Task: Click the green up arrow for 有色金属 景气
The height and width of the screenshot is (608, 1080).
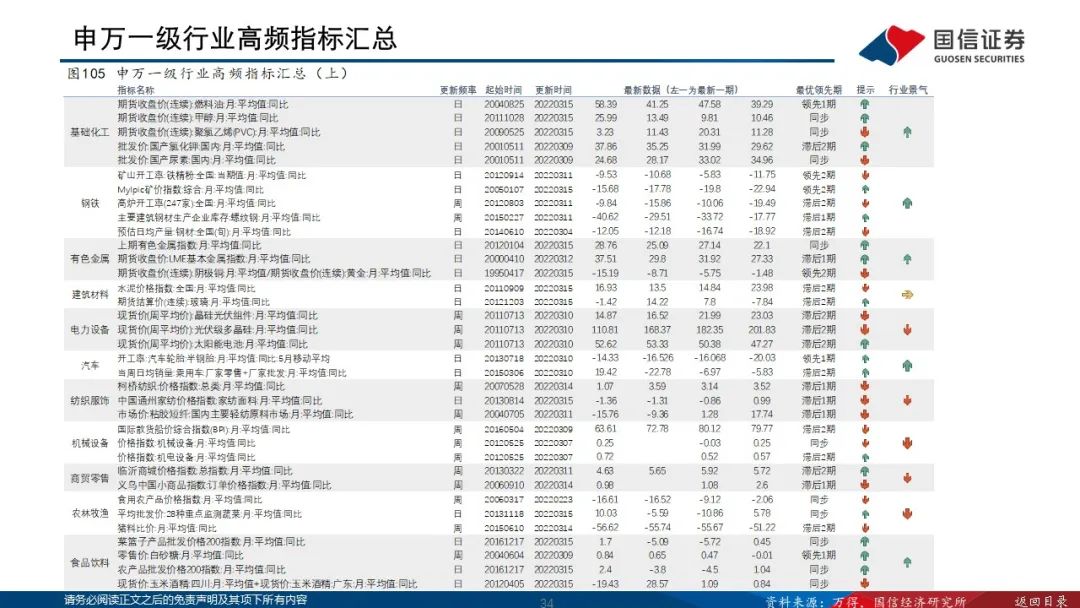Action: pyautogui.click(x=907, y=259)
